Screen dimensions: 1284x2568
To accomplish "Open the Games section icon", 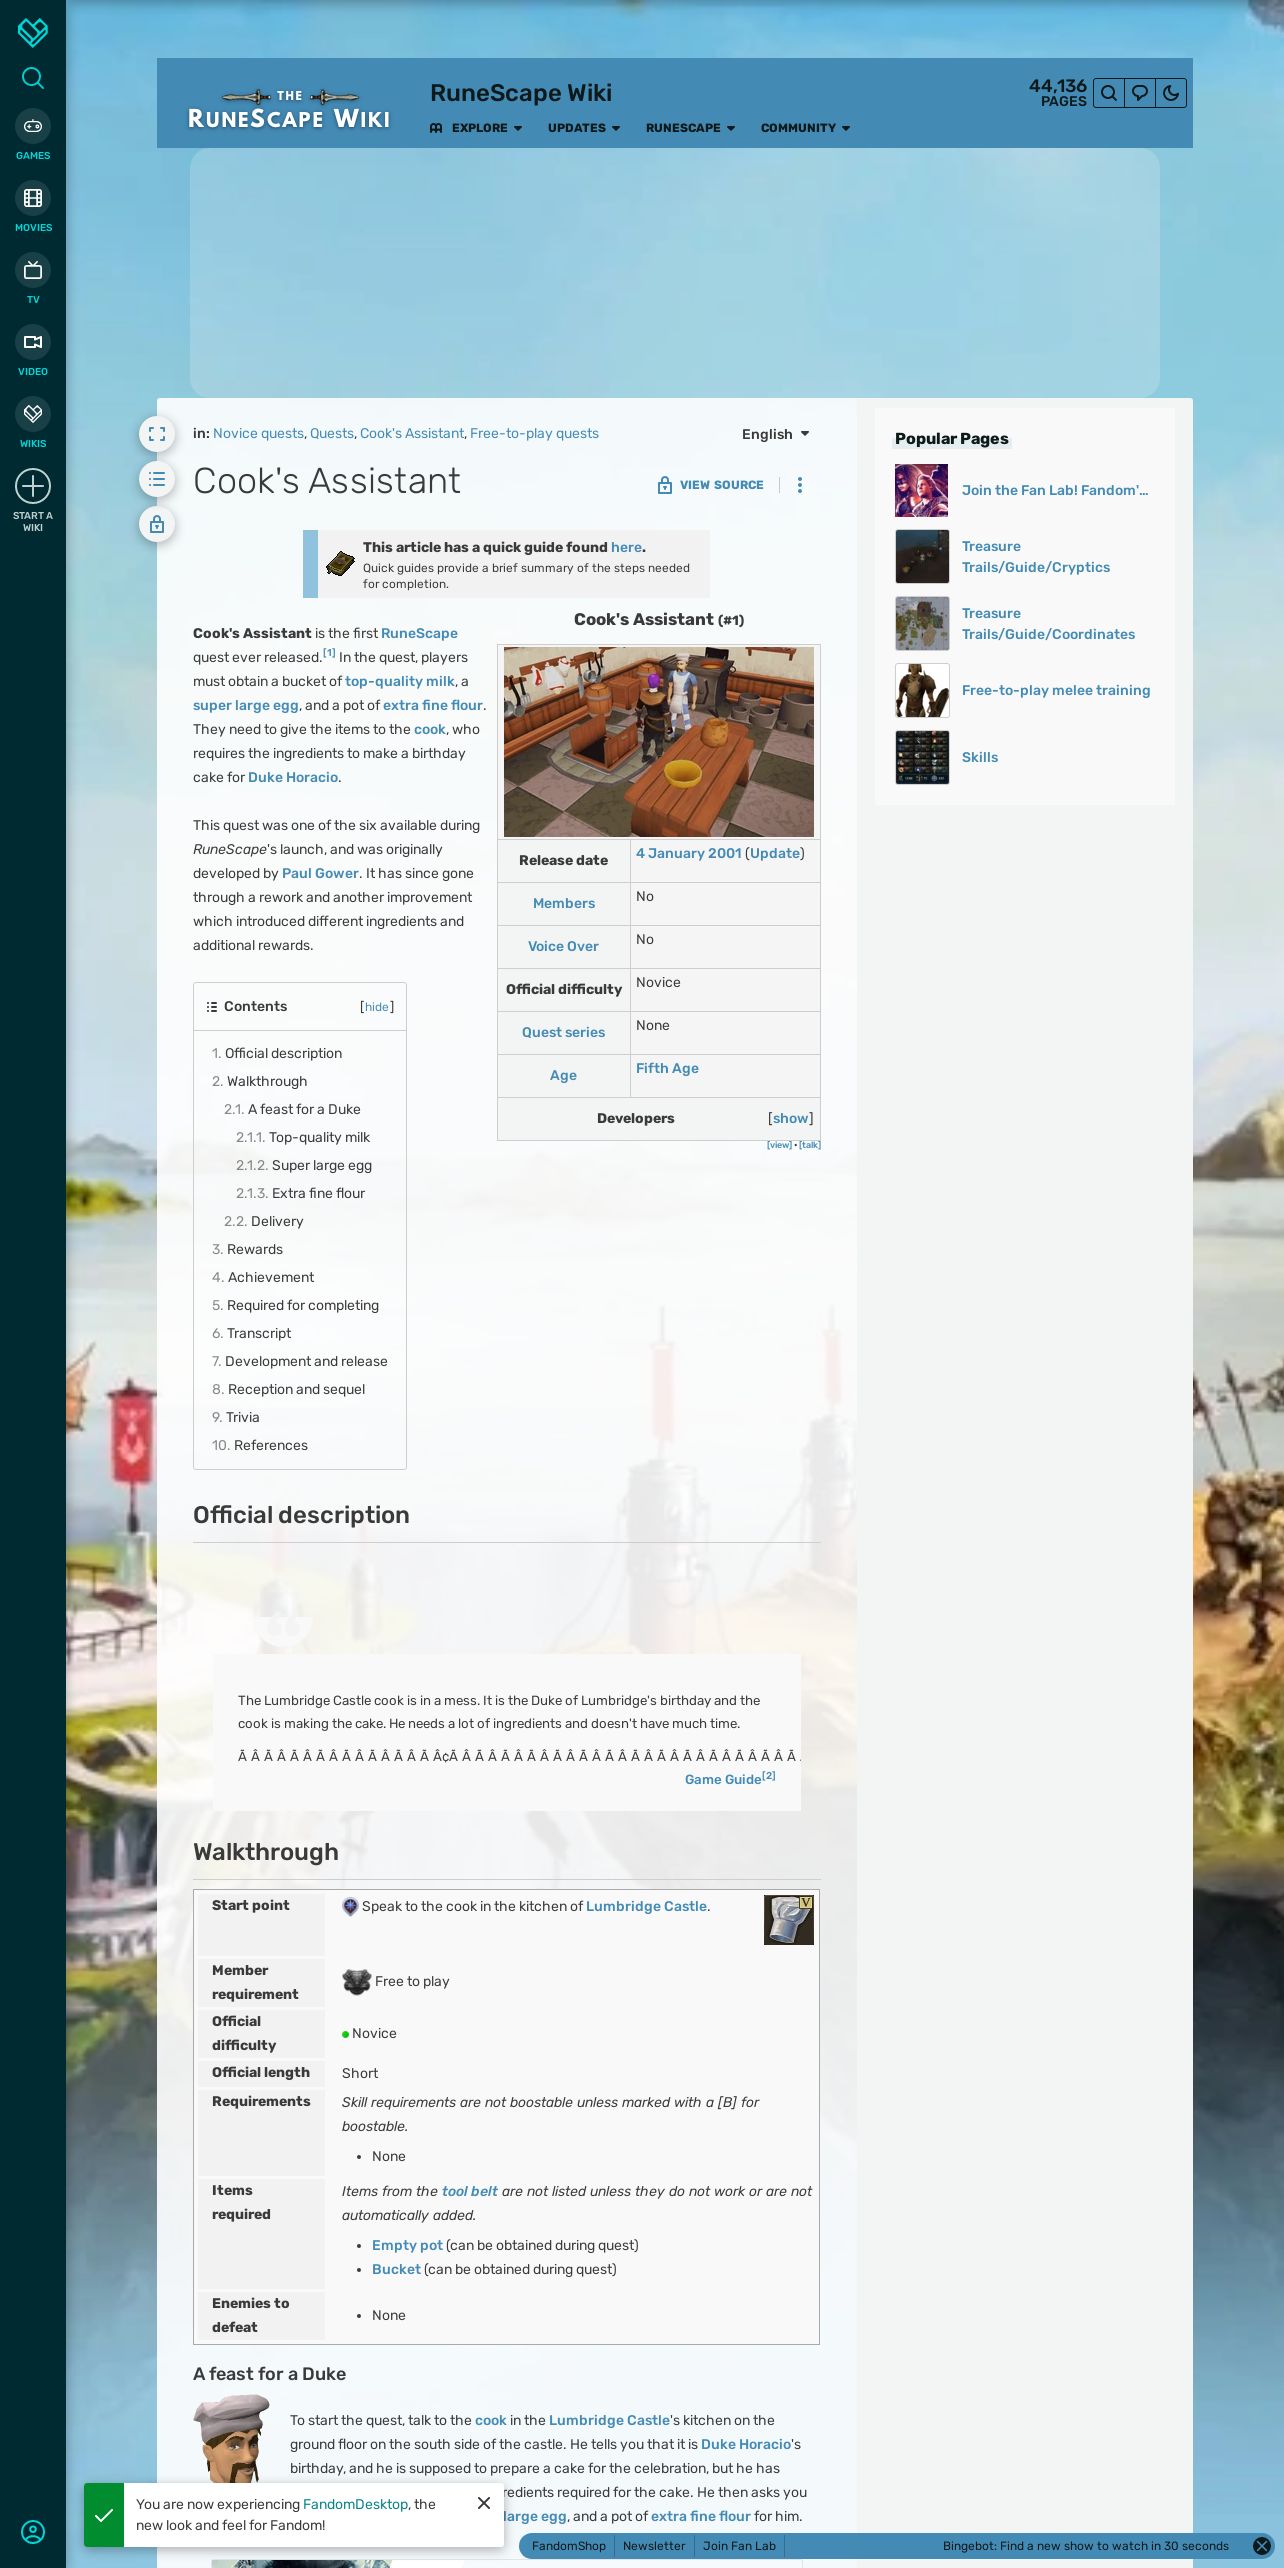I will [33, 126].
